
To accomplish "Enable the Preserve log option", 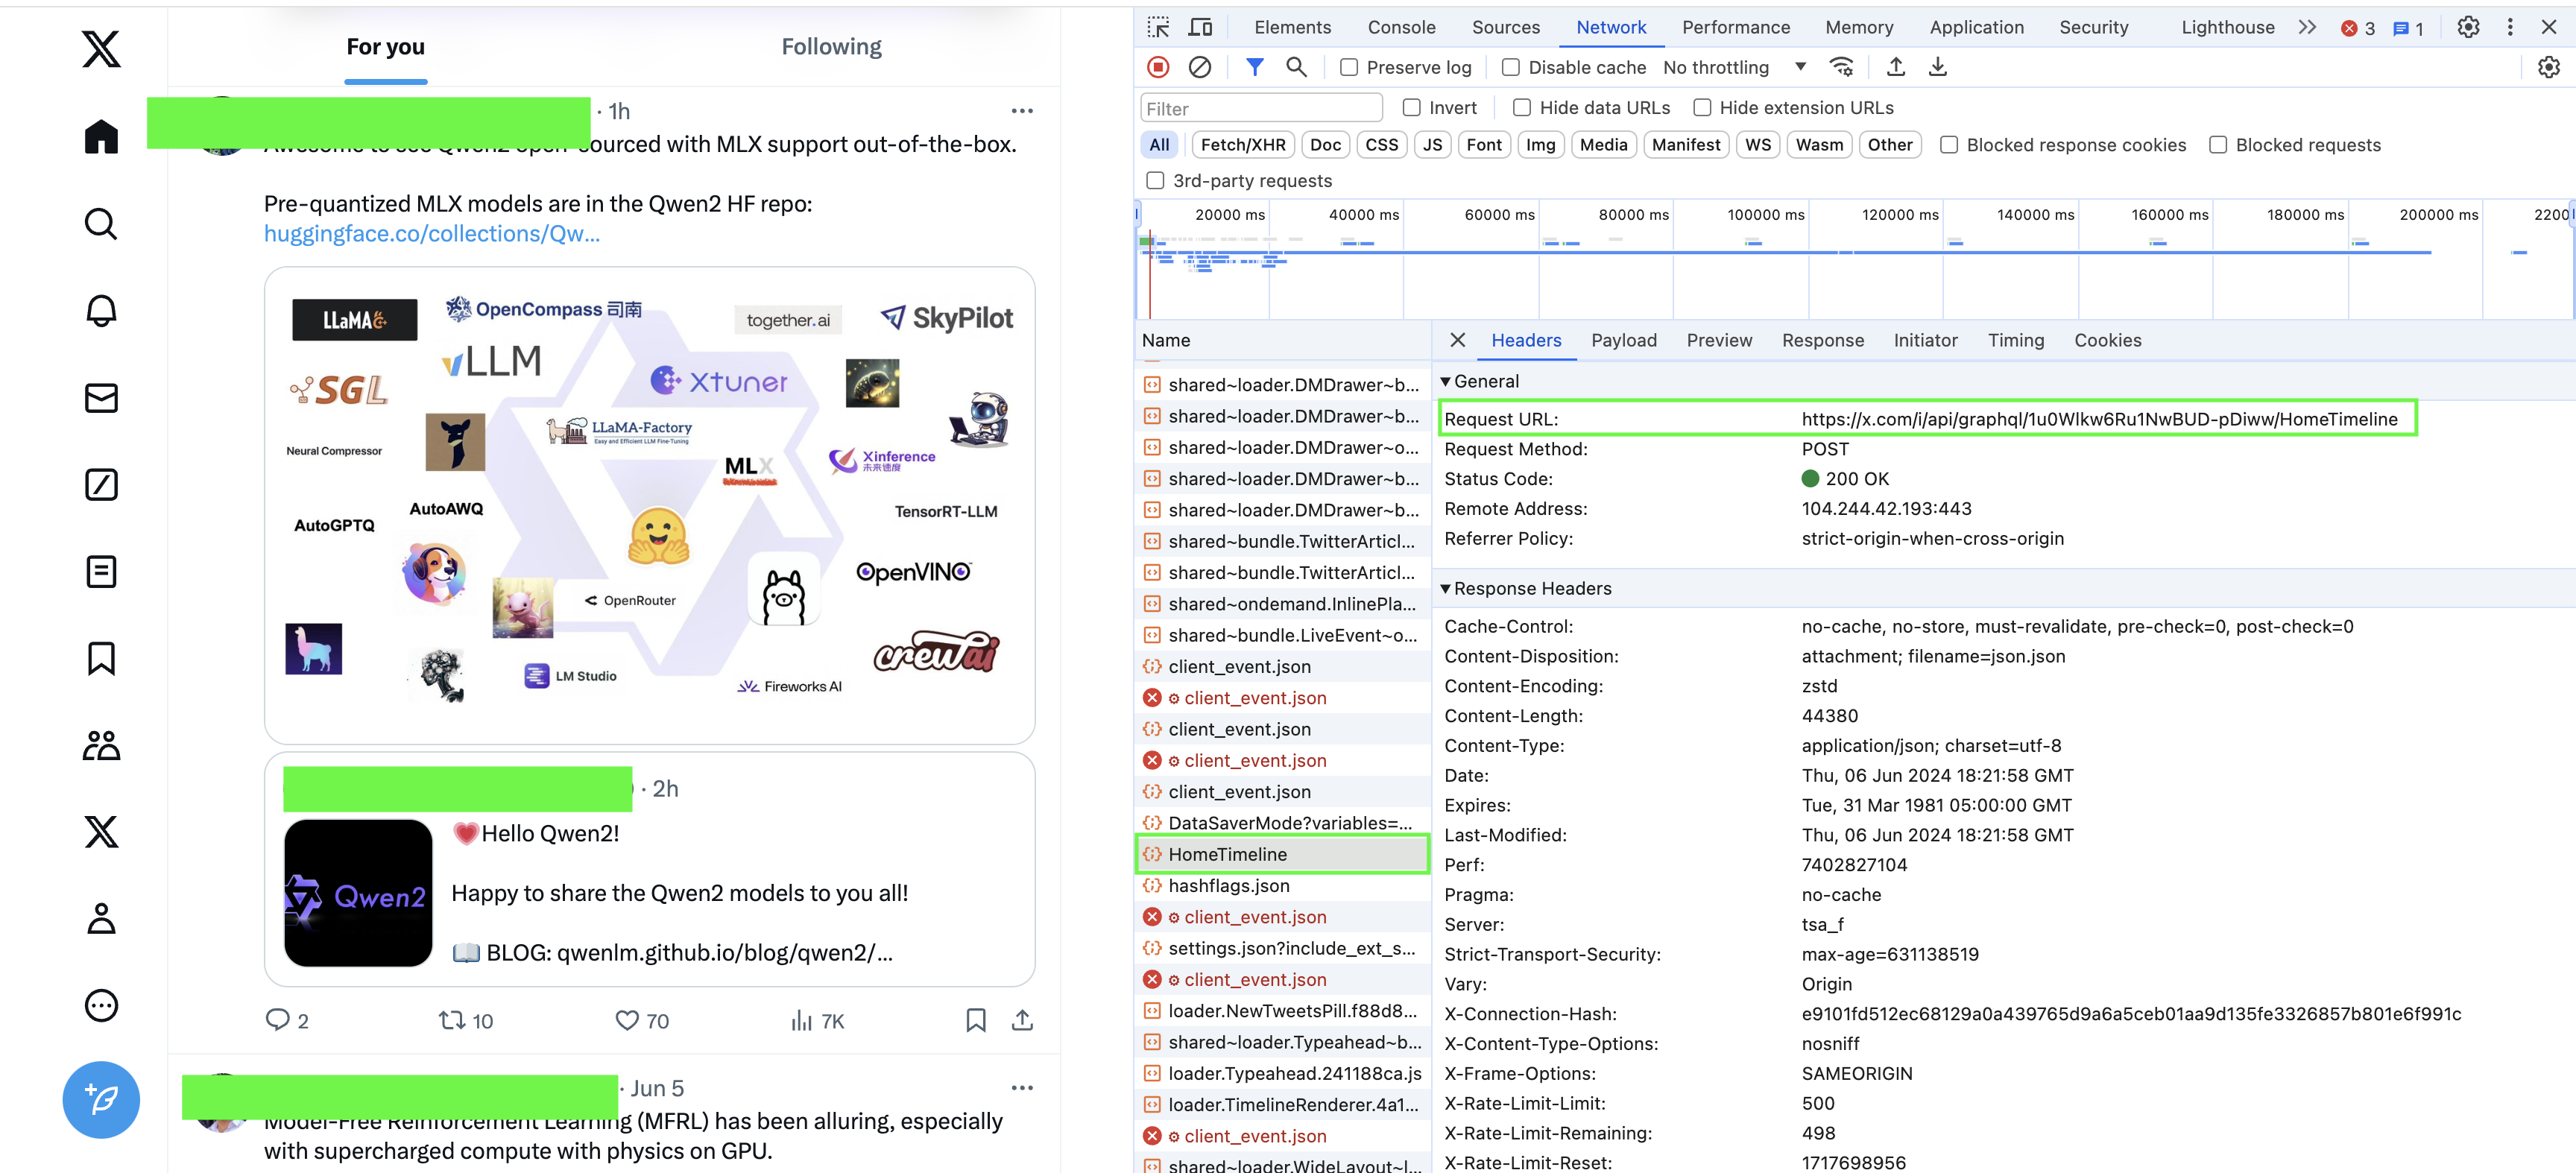I will (1349, 67).
